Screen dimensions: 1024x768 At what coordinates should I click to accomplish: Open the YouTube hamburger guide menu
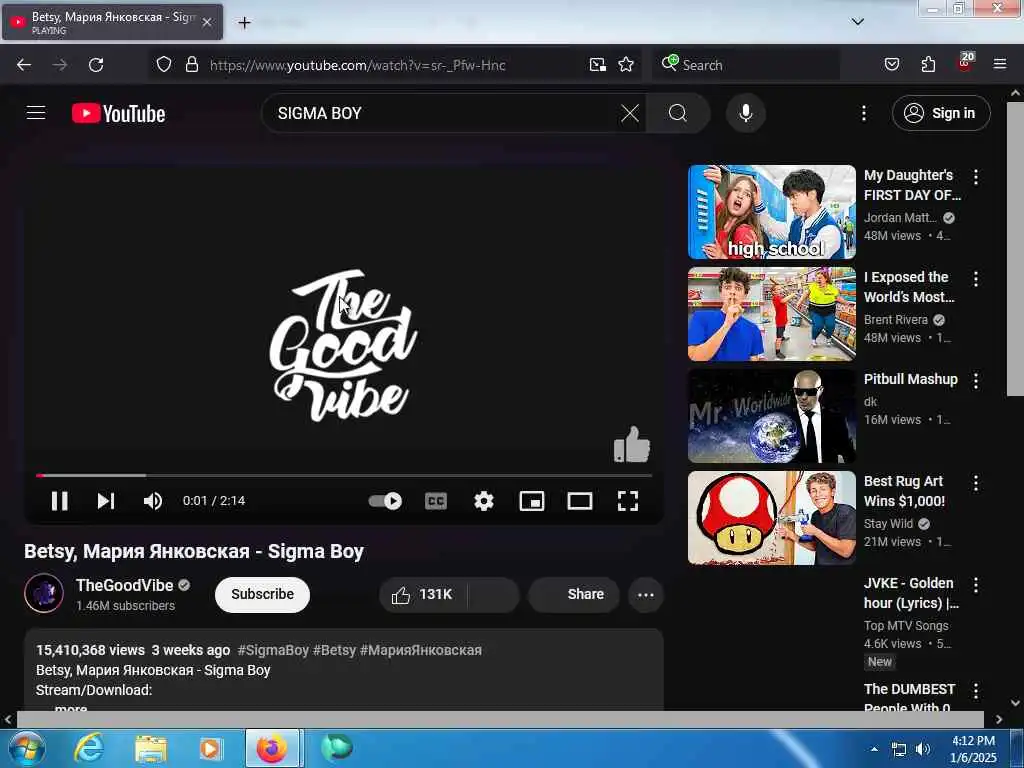click(36, 113)
